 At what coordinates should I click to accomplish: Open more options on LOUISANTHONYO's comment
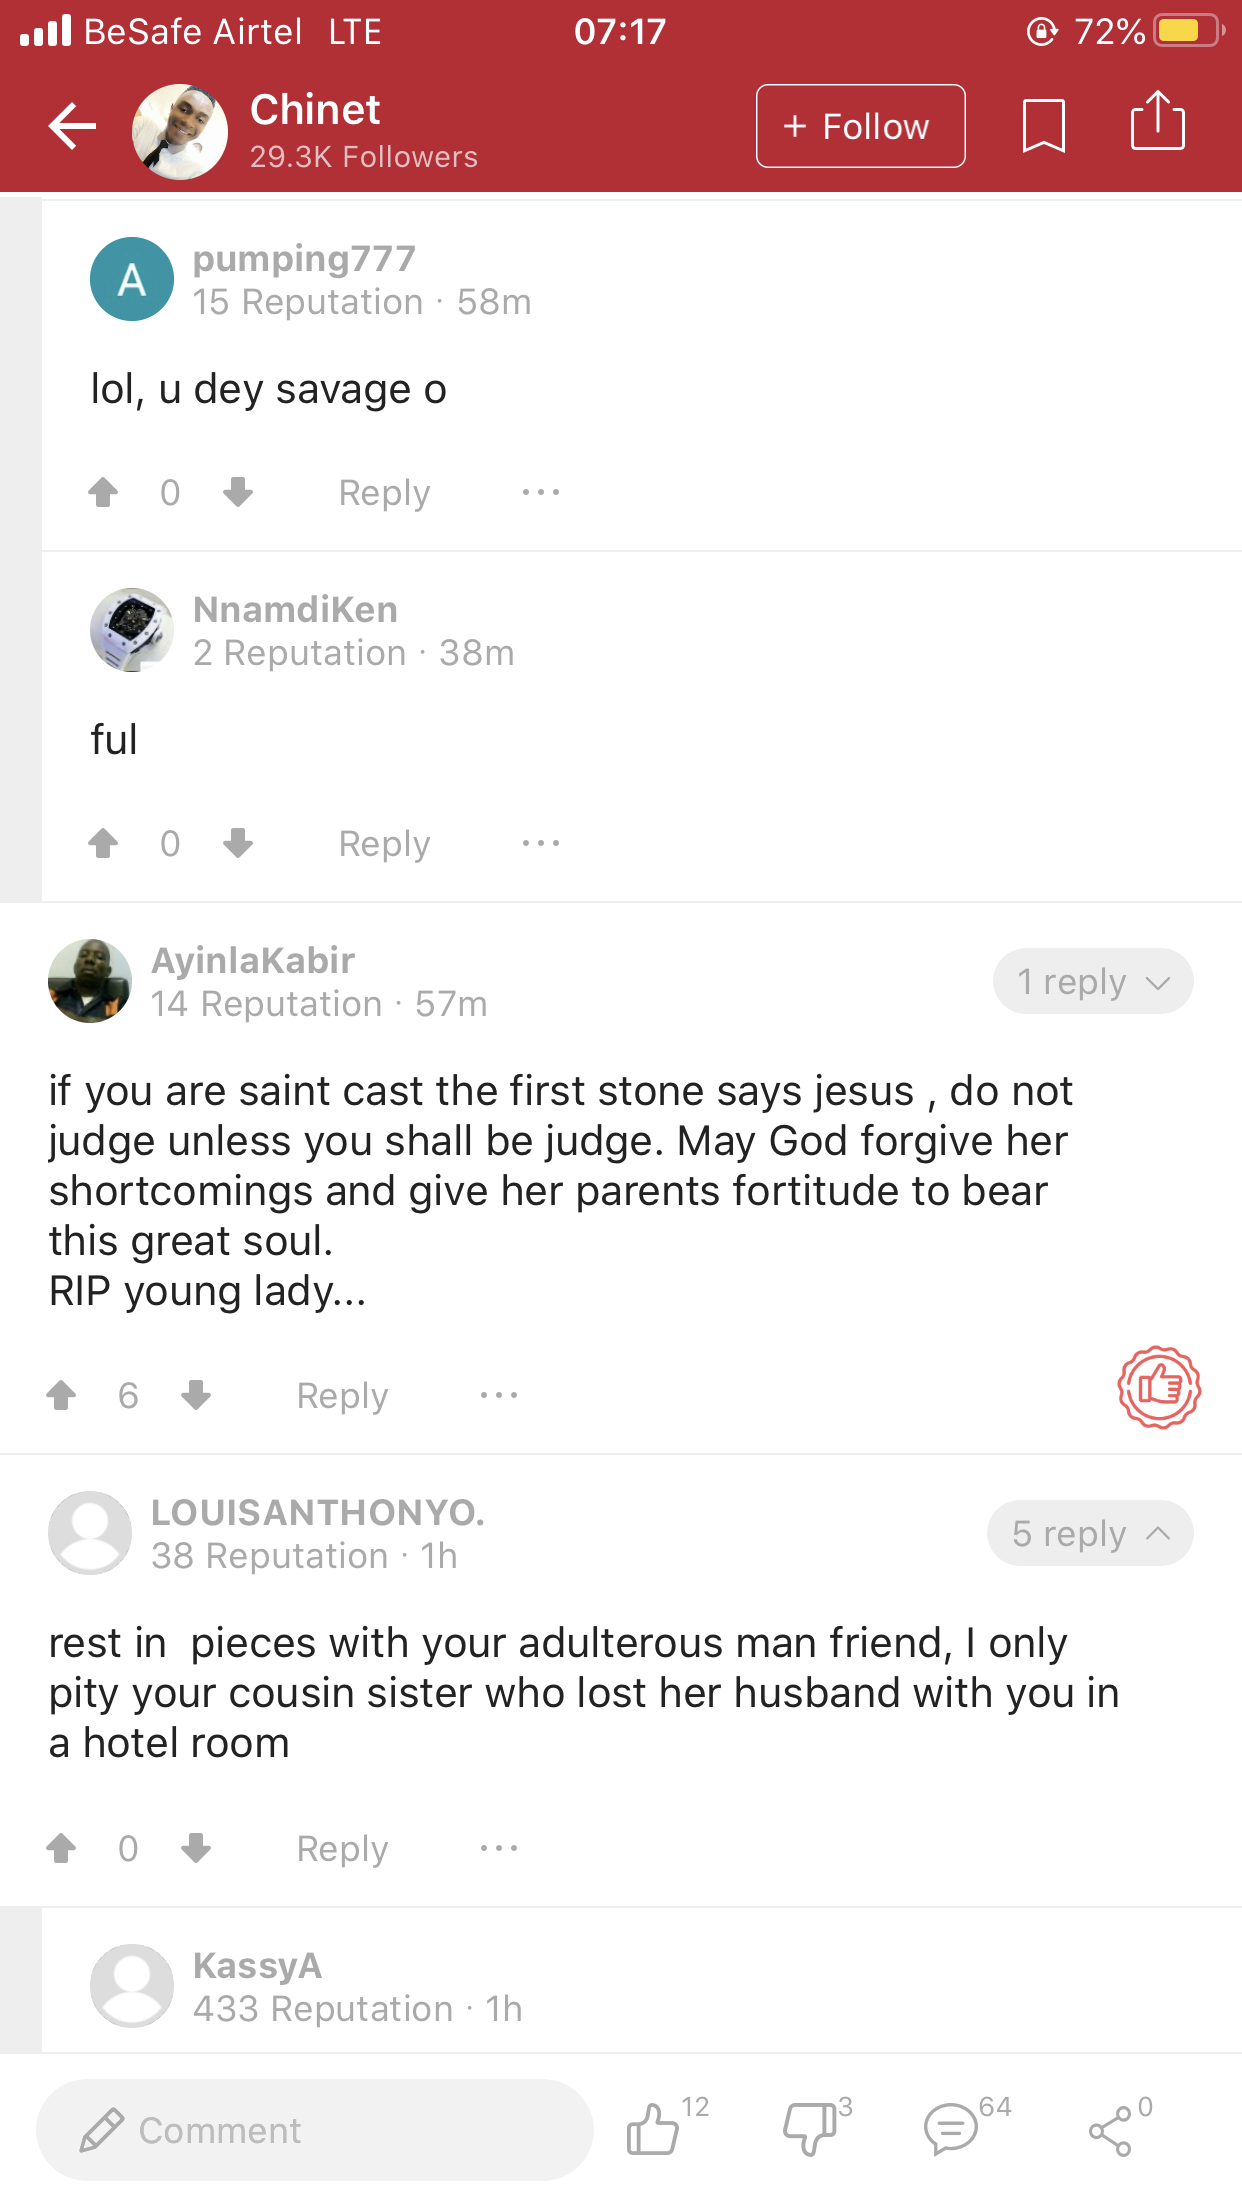(499, 1848)
